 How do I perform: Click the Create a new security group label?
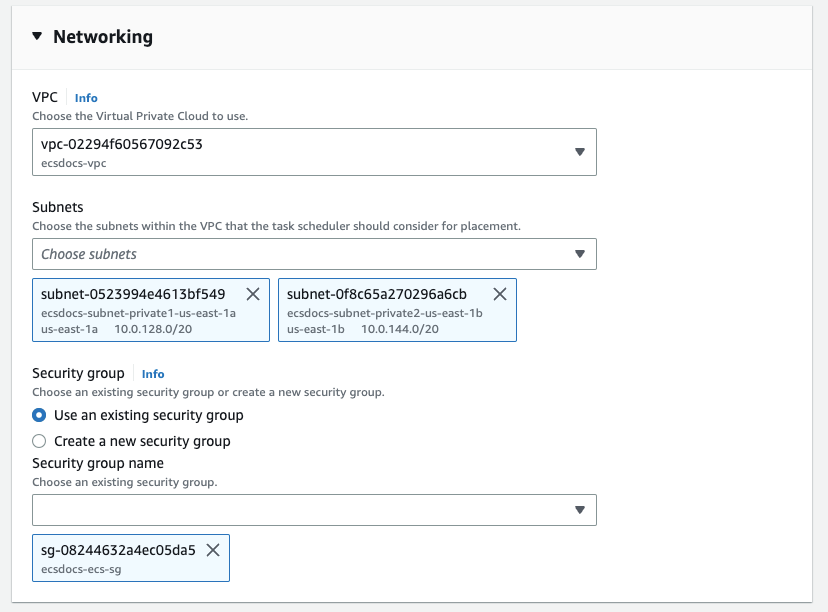coord(142,441)
